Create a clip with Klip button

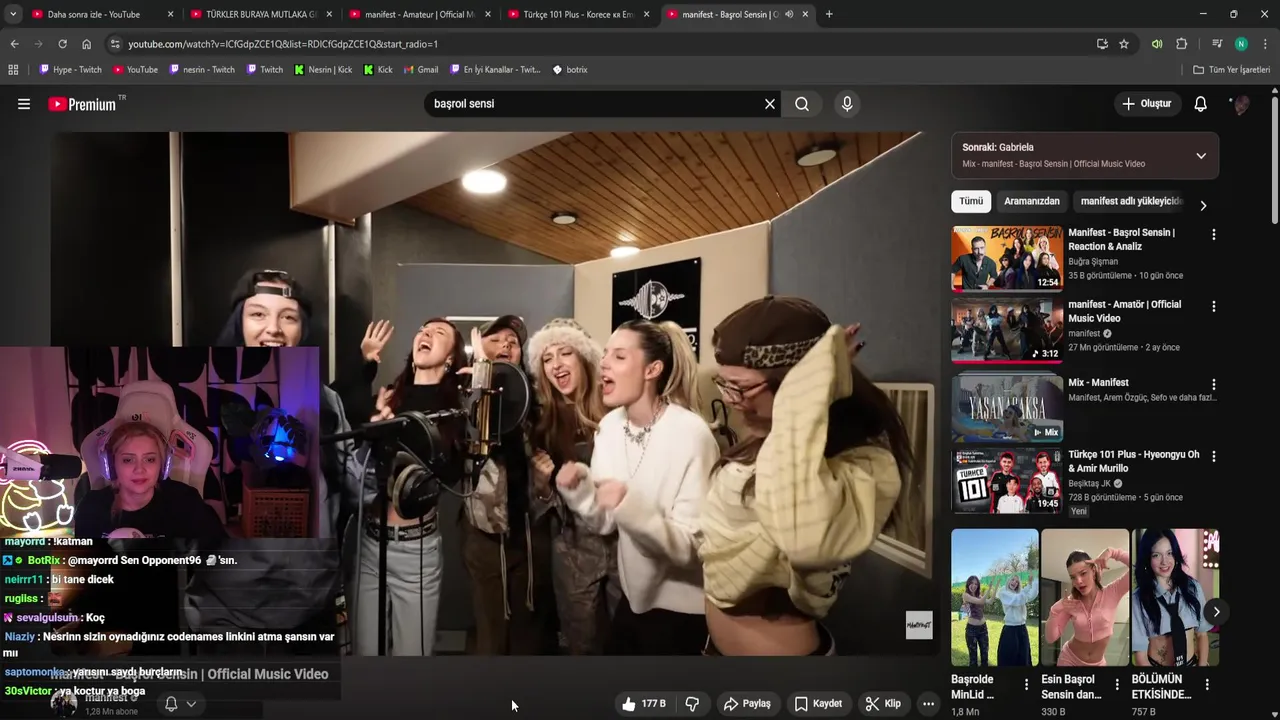883,704
